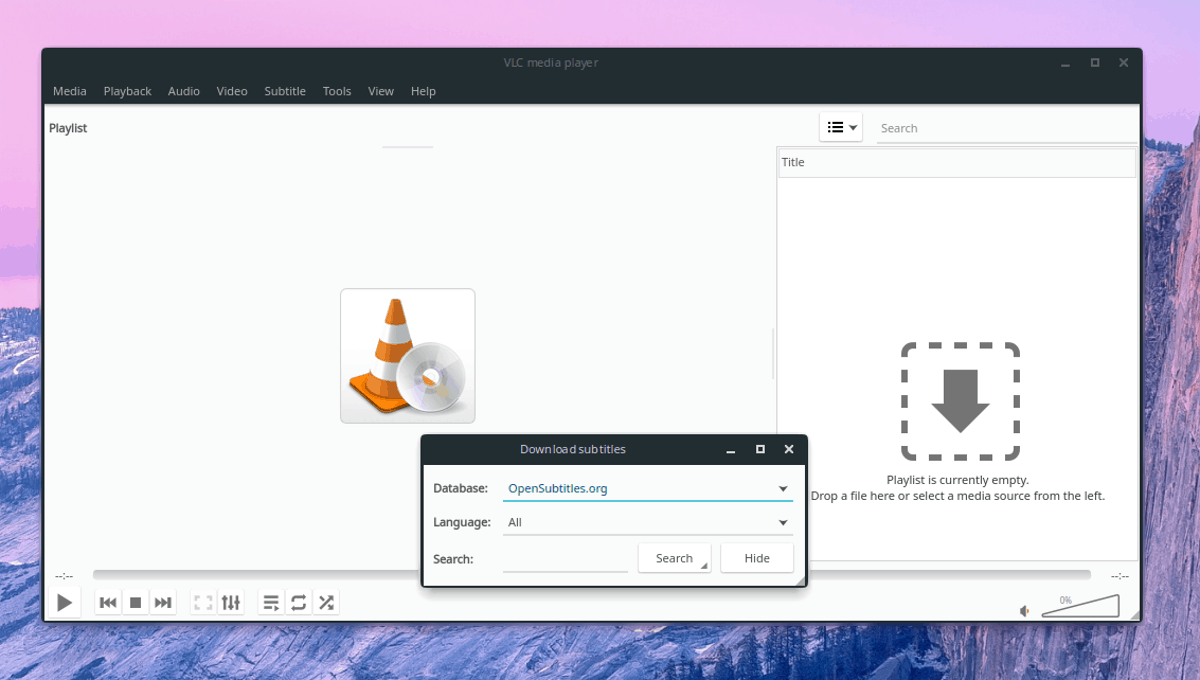Click the Play button
This screenshot has width=1200, height=680.
(64, 602)
